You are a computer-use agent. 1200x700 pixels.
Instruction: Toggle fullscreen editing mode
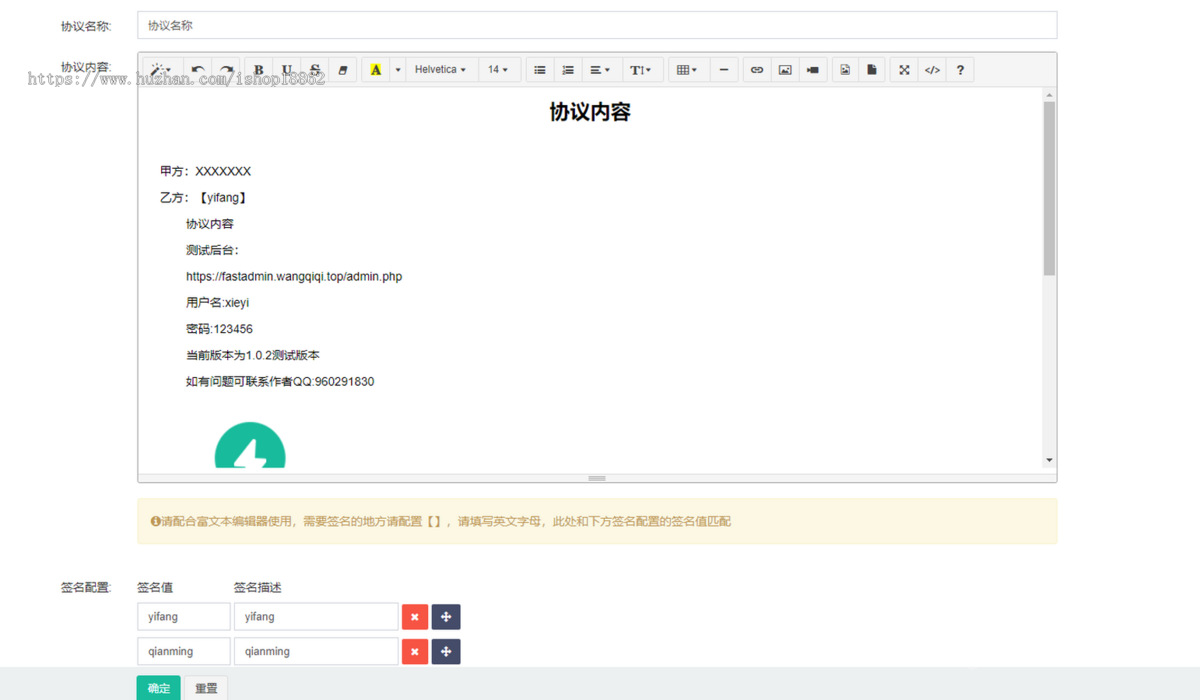click(x=903, y=69)
